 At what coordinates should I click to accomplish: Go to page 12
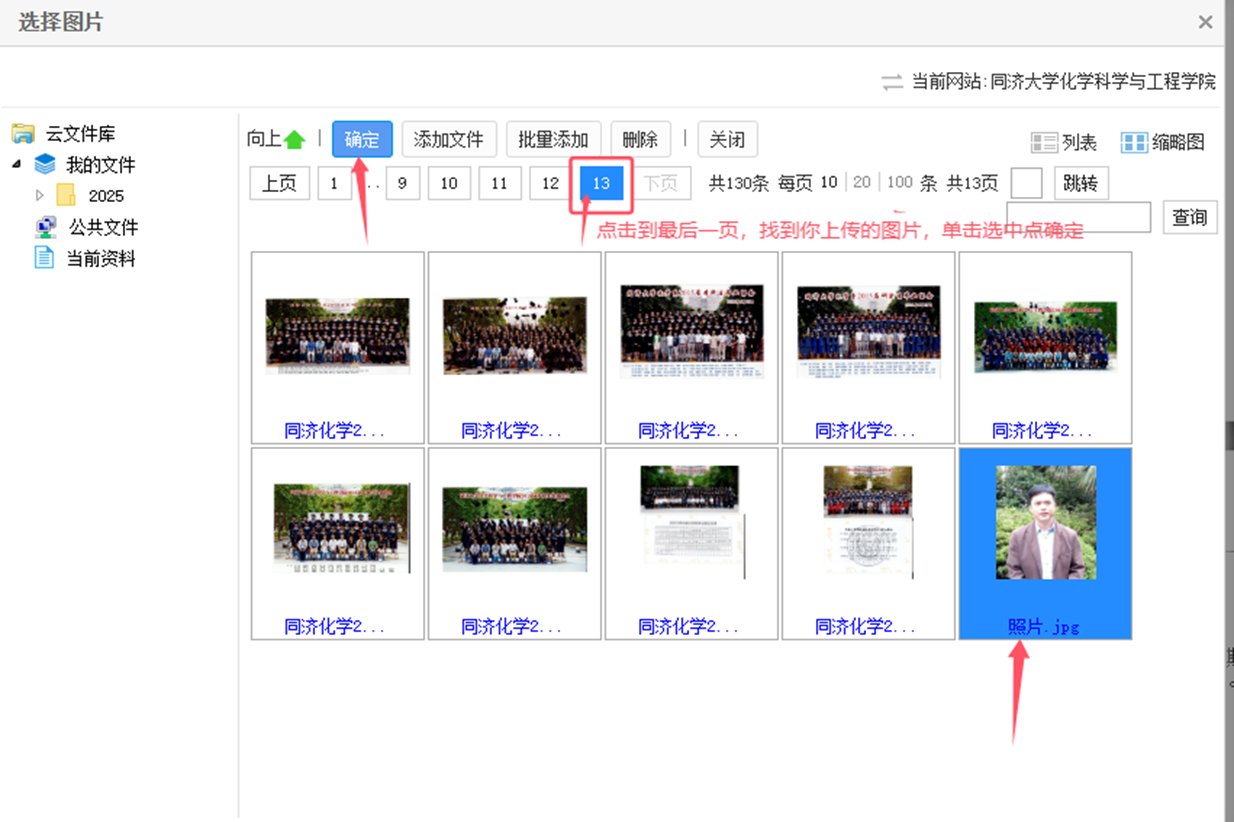click(x=550, y=184)
